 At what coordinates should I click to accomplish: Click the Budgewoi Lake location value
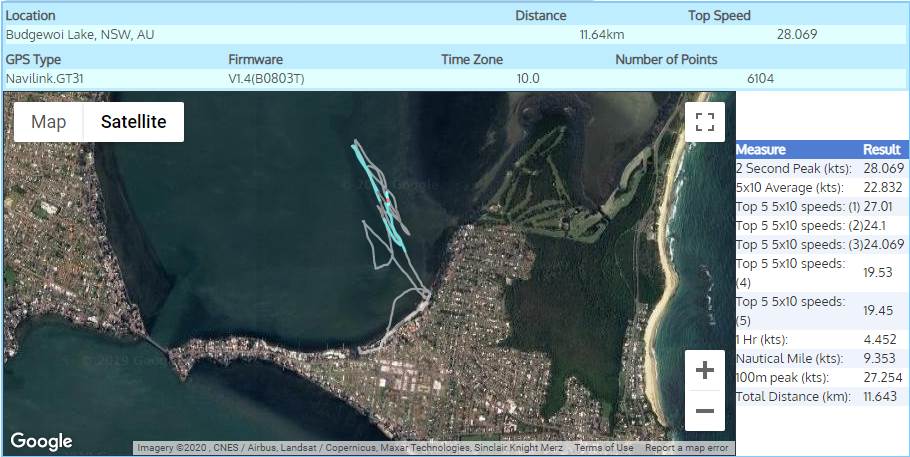[x=80, y=34]
